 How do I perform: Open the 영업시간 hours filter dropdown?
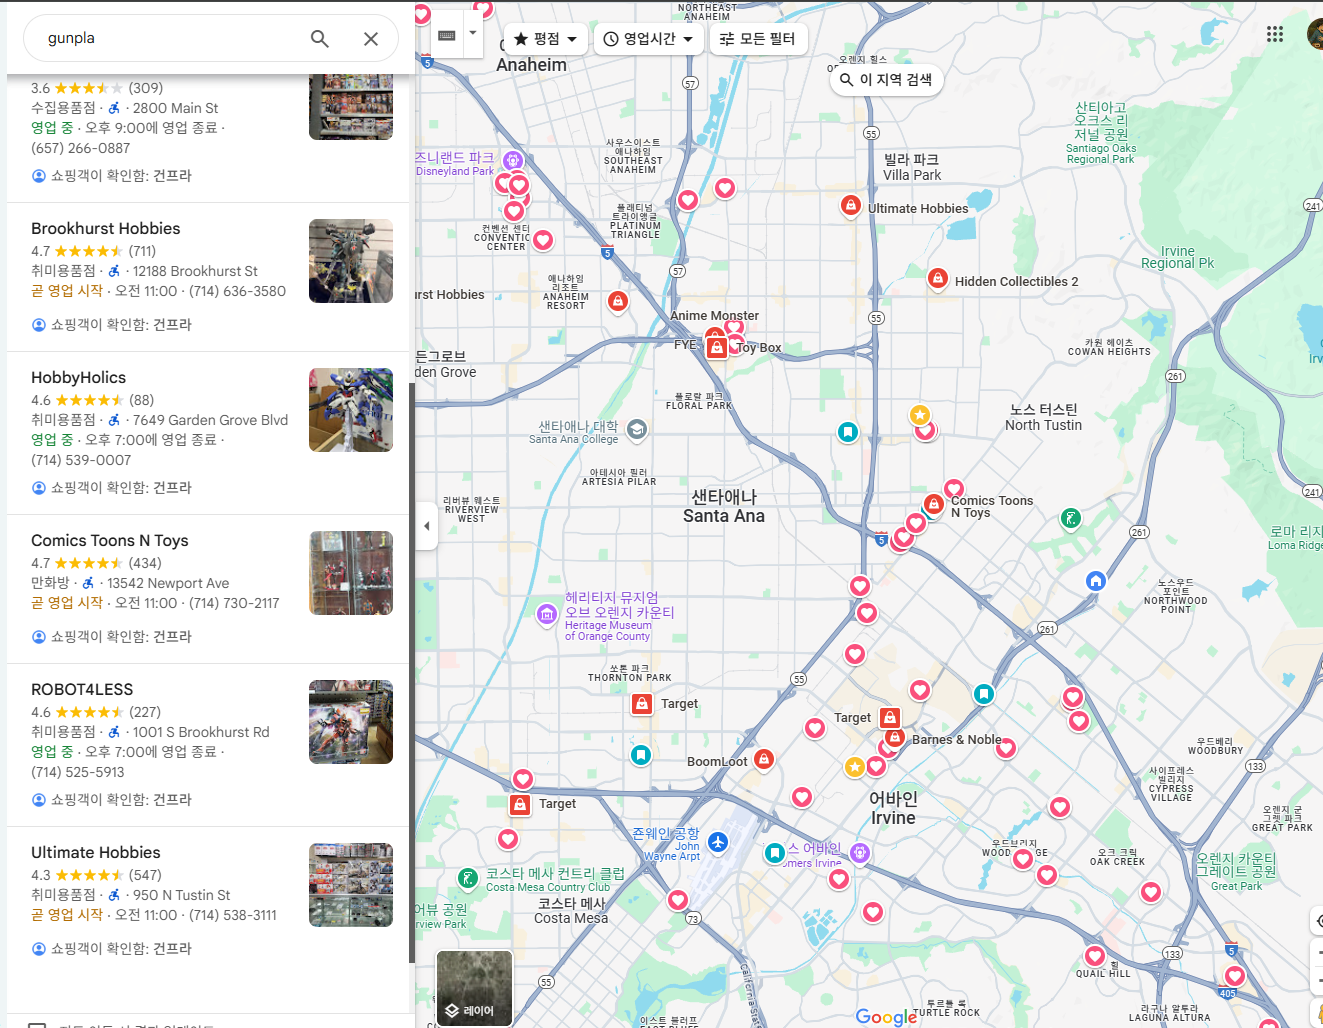[x=649, y=39]
